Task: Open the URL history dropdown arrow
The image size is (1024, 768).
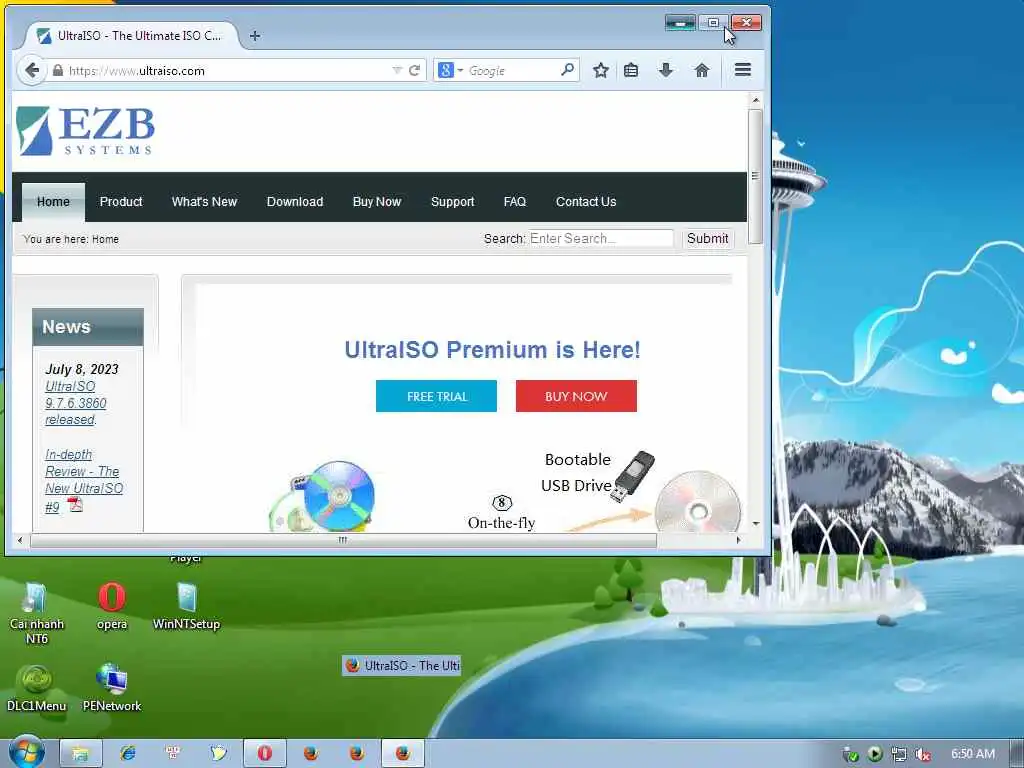Action: (396, 71)
